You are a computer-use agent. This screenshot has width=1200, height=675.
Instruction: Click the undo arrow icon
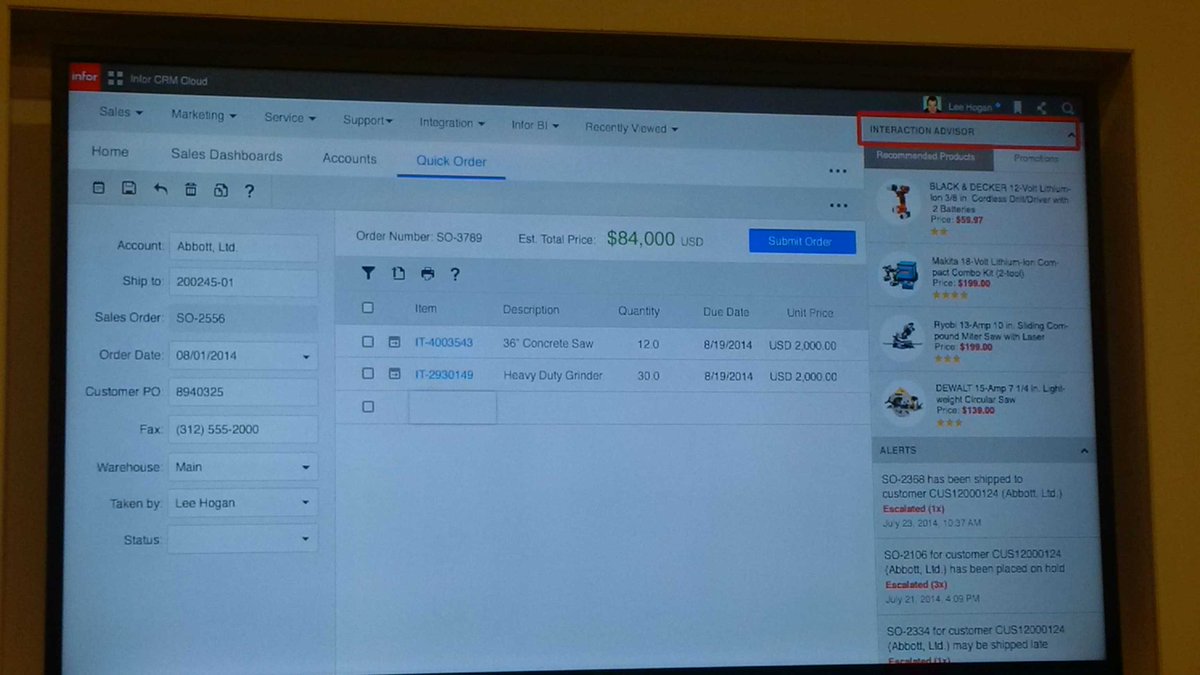point(160,189)
